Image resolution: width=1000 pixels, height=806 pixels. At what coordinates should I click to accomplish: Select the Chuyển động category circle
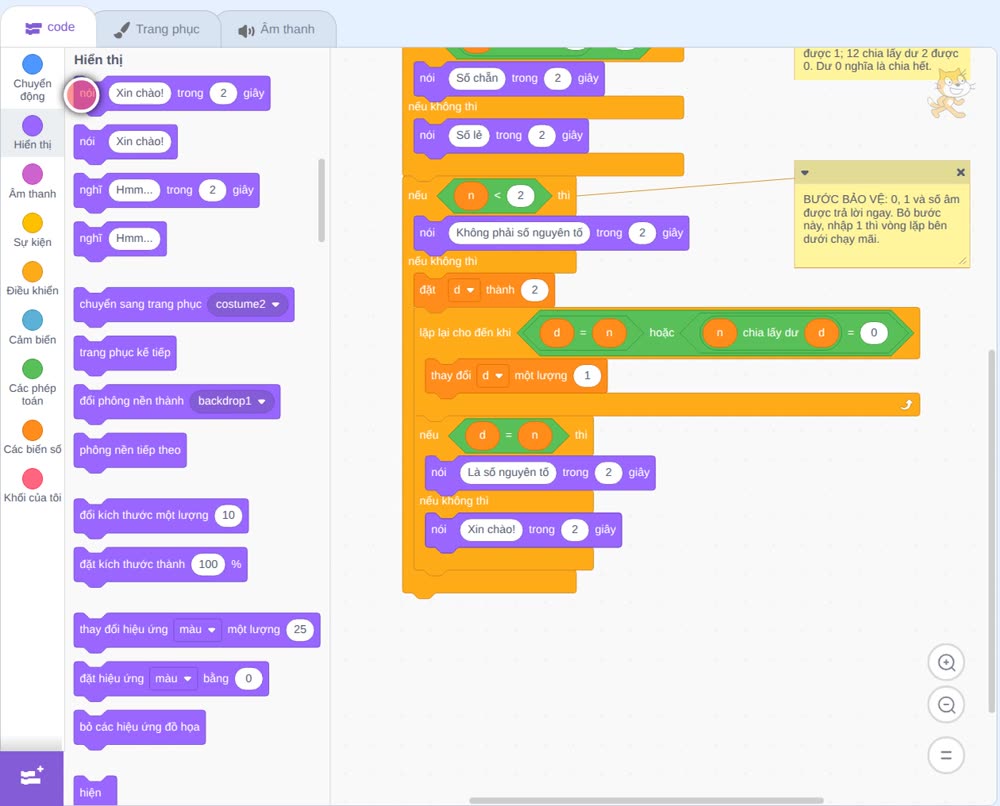[x=33, y=64]
